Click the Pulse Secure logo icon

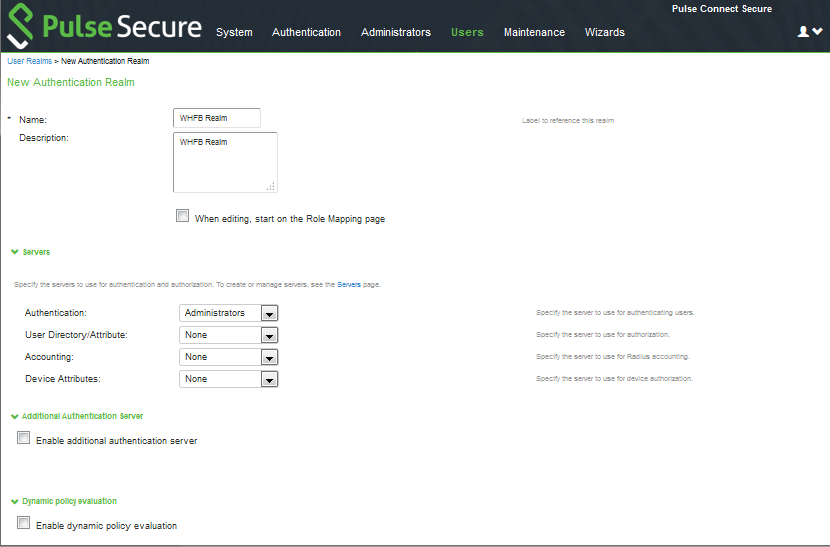point(31,26)
